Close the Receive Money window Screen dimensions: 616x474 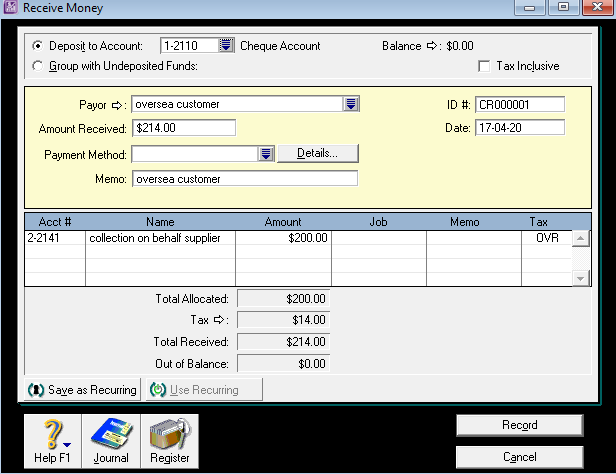tap(597, 7)
